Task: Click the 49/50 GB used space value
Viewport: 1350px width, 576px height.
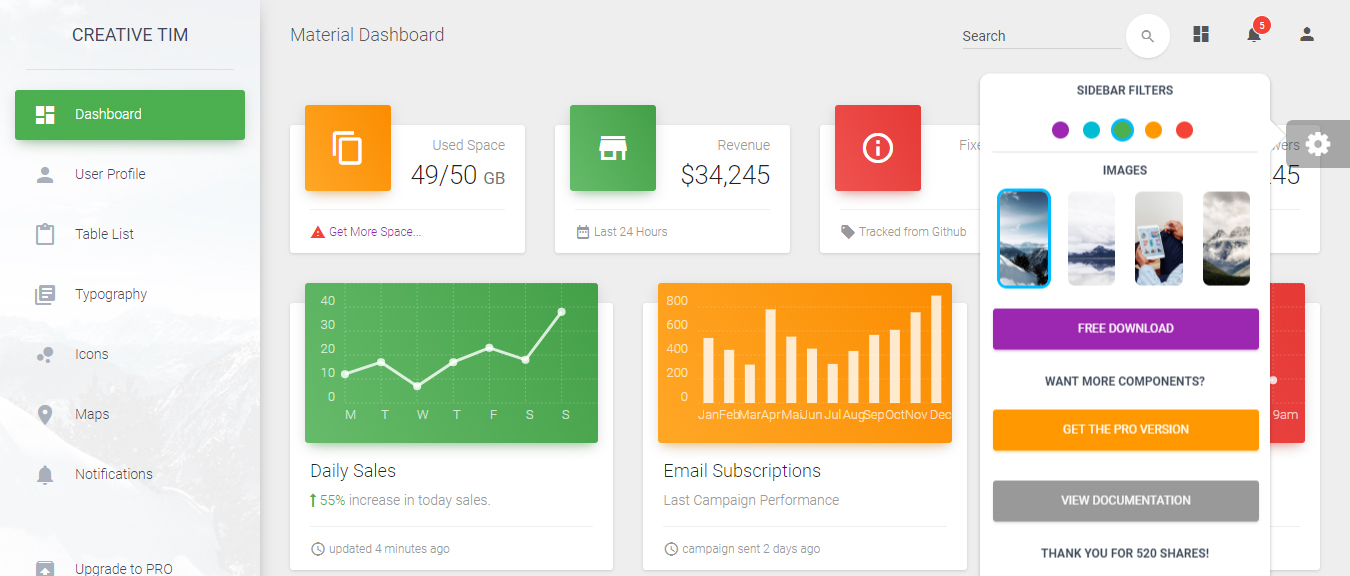Action: tap(458, 176)
